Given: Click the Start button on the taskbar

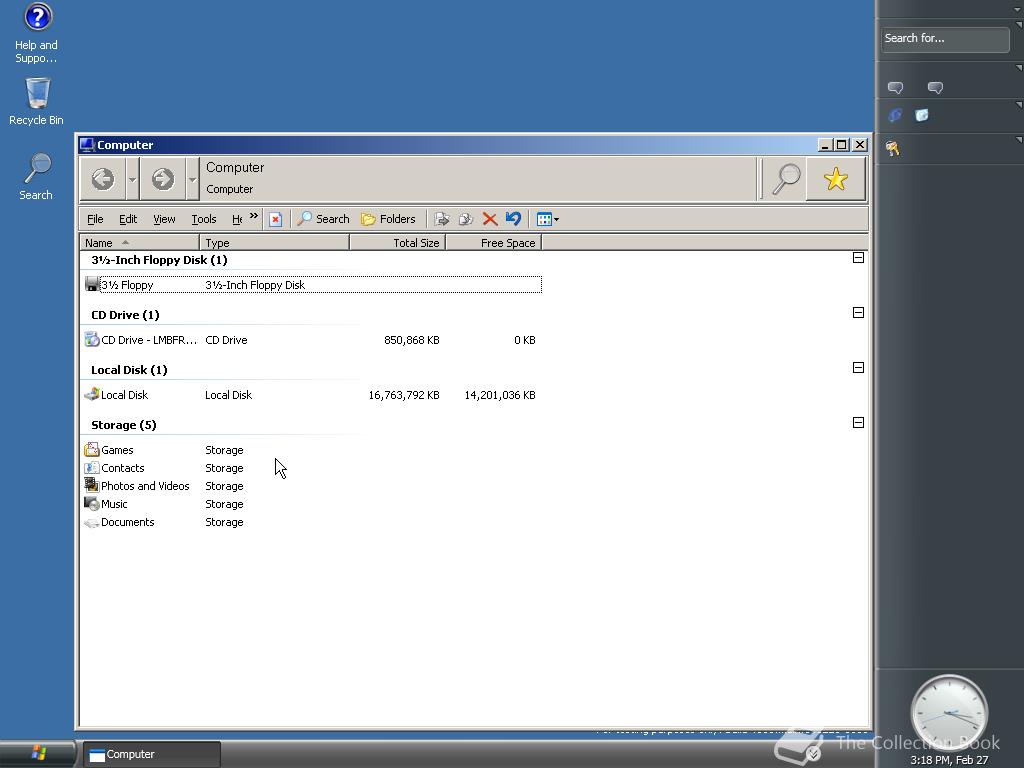Looking at the screenshot, I should (x=38, y=754).
